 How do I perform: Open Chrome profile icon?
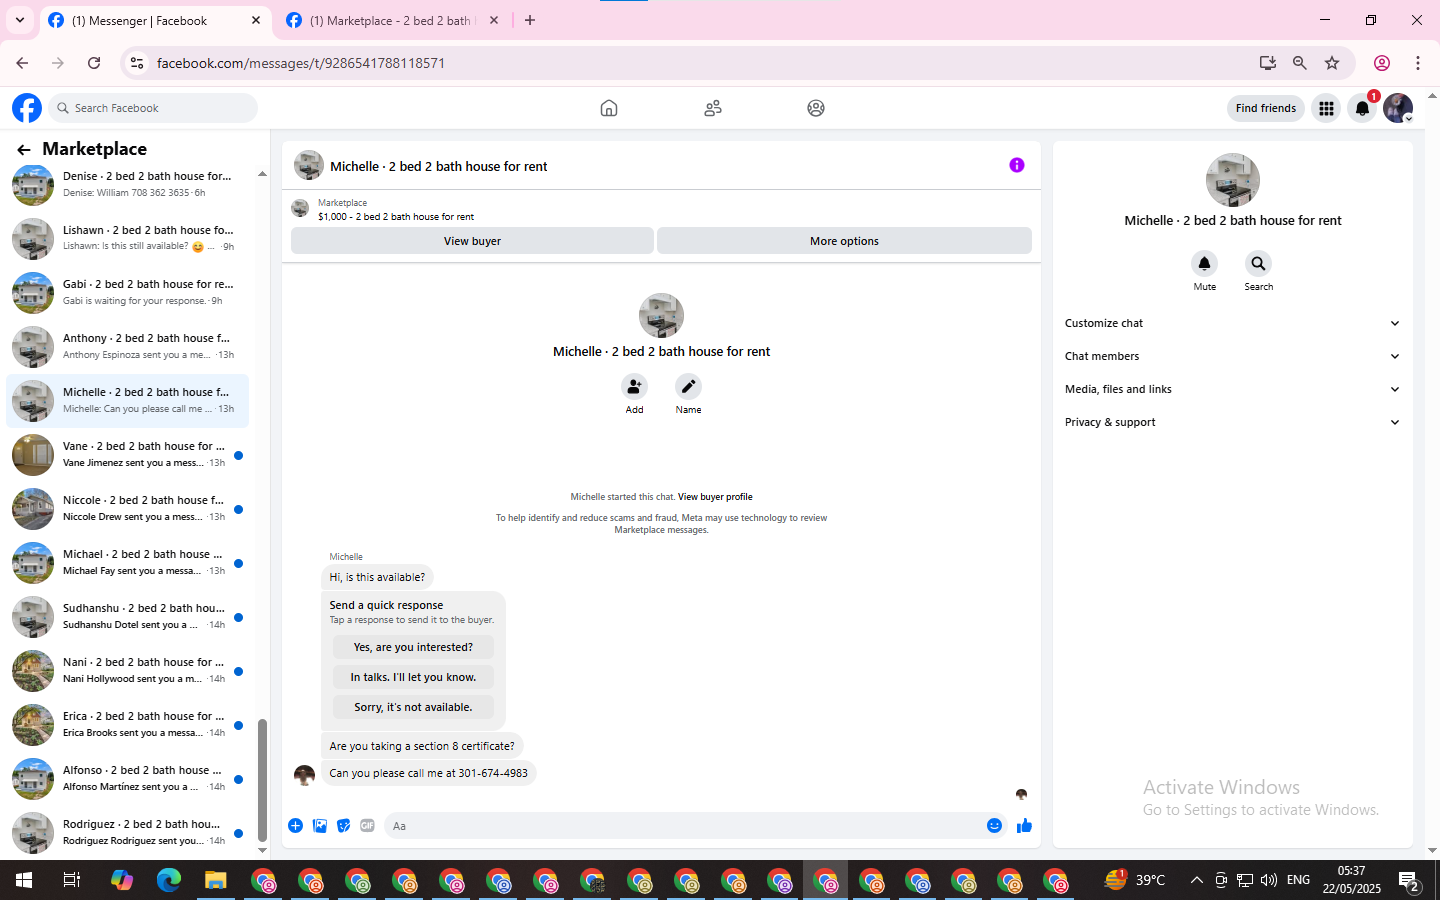pyautogui.click(x=1382, y=63)
